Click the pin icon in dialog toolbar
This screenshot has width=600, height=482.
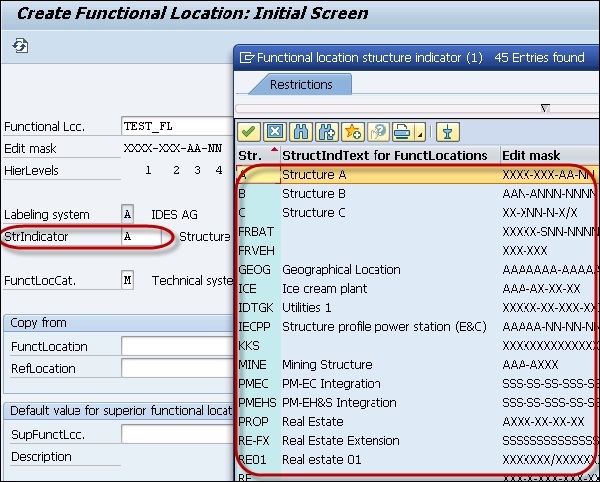[449, 131]
